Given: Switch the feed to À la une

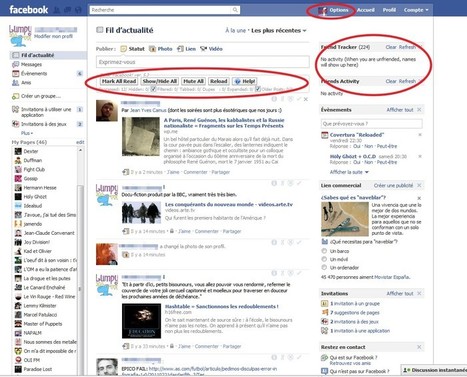Looking at the screenshot, I should [x=235, y=30].
